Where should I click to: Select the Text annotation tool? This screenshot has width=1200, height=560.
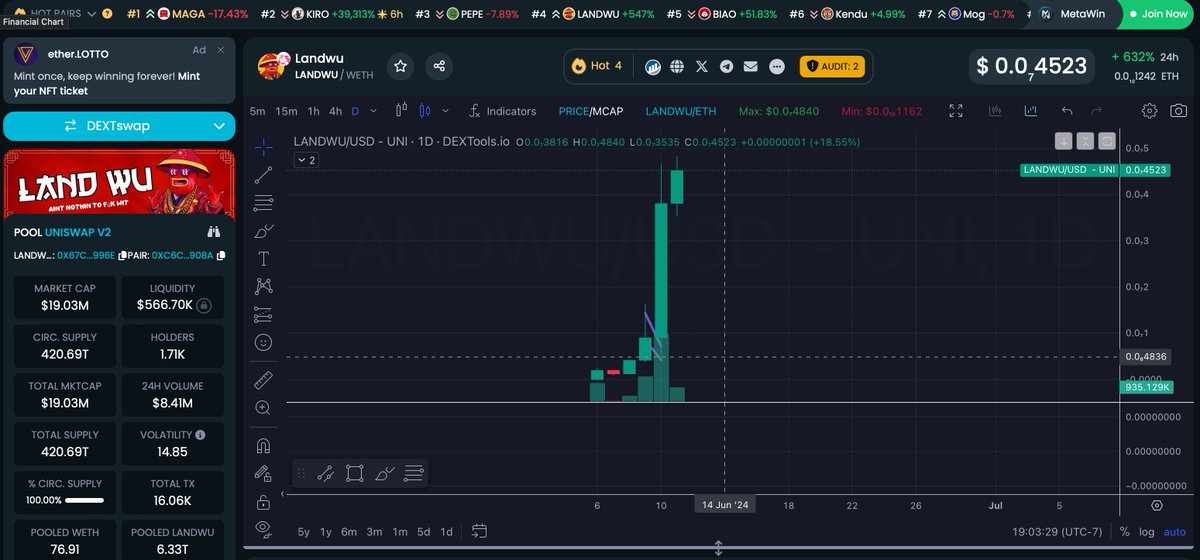tap(264, 258)
